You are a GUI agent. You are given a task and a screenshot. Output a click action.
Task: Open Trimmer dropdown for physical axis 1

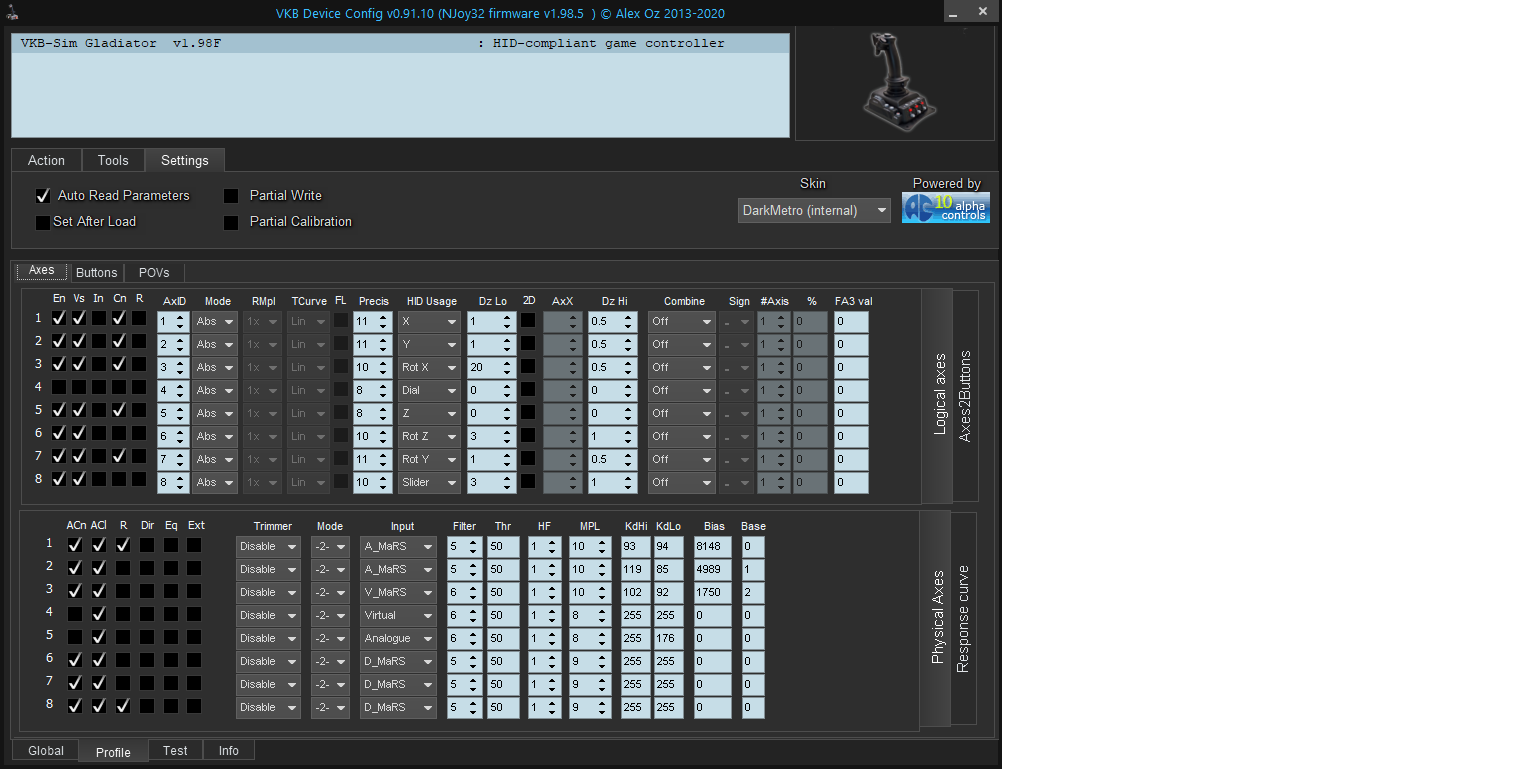pos(268,547)
